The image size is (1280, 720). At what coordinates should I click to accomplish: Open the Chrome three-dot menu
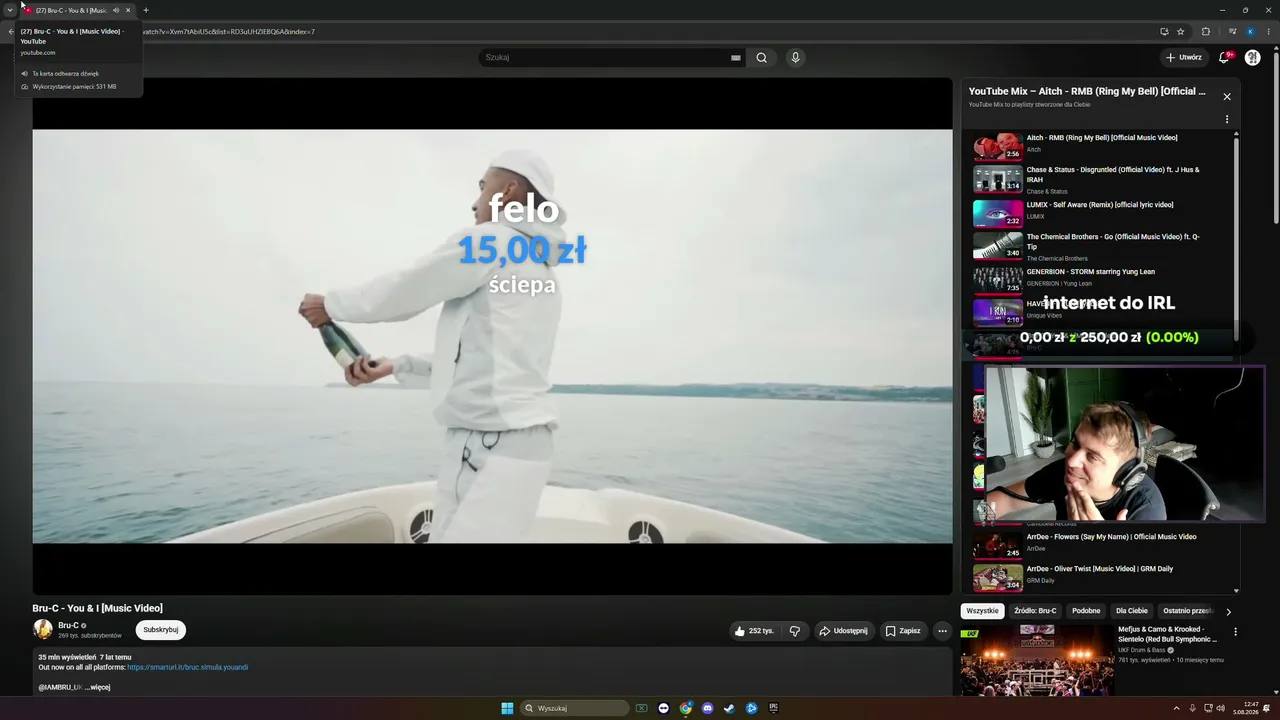click(x=1268, y=32)
